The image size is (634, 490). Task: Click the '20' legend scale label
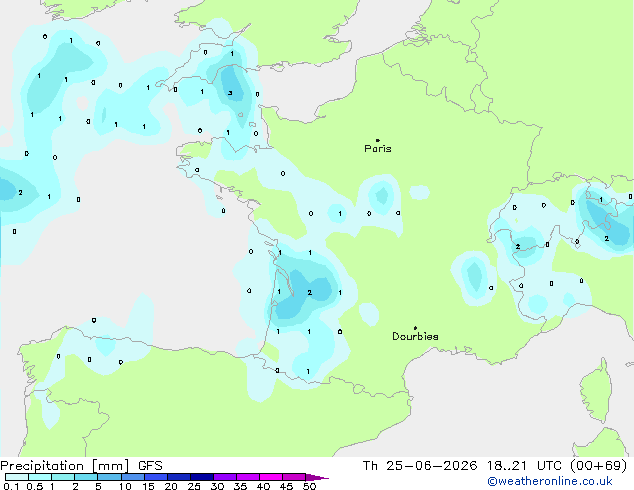point(171,486)
